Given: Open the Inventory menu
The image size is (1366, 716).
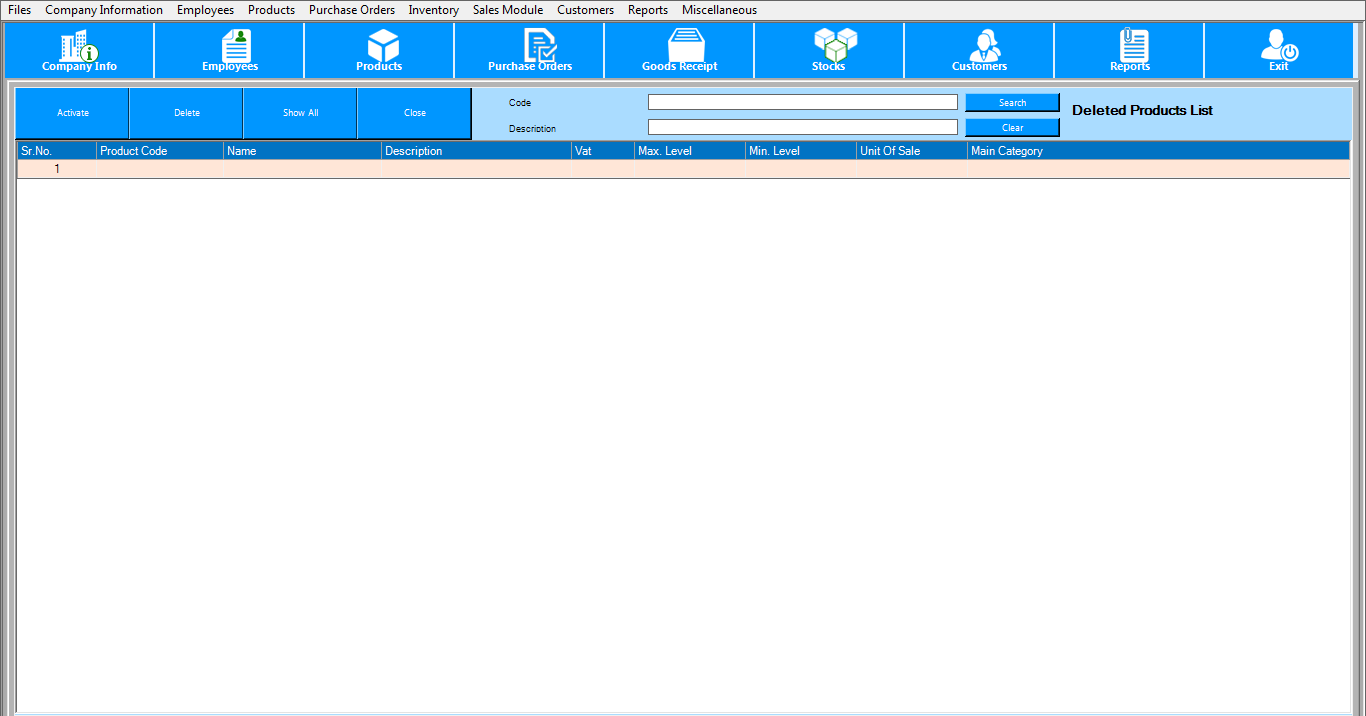Looking at the screenshot, I should click(433, 10).
